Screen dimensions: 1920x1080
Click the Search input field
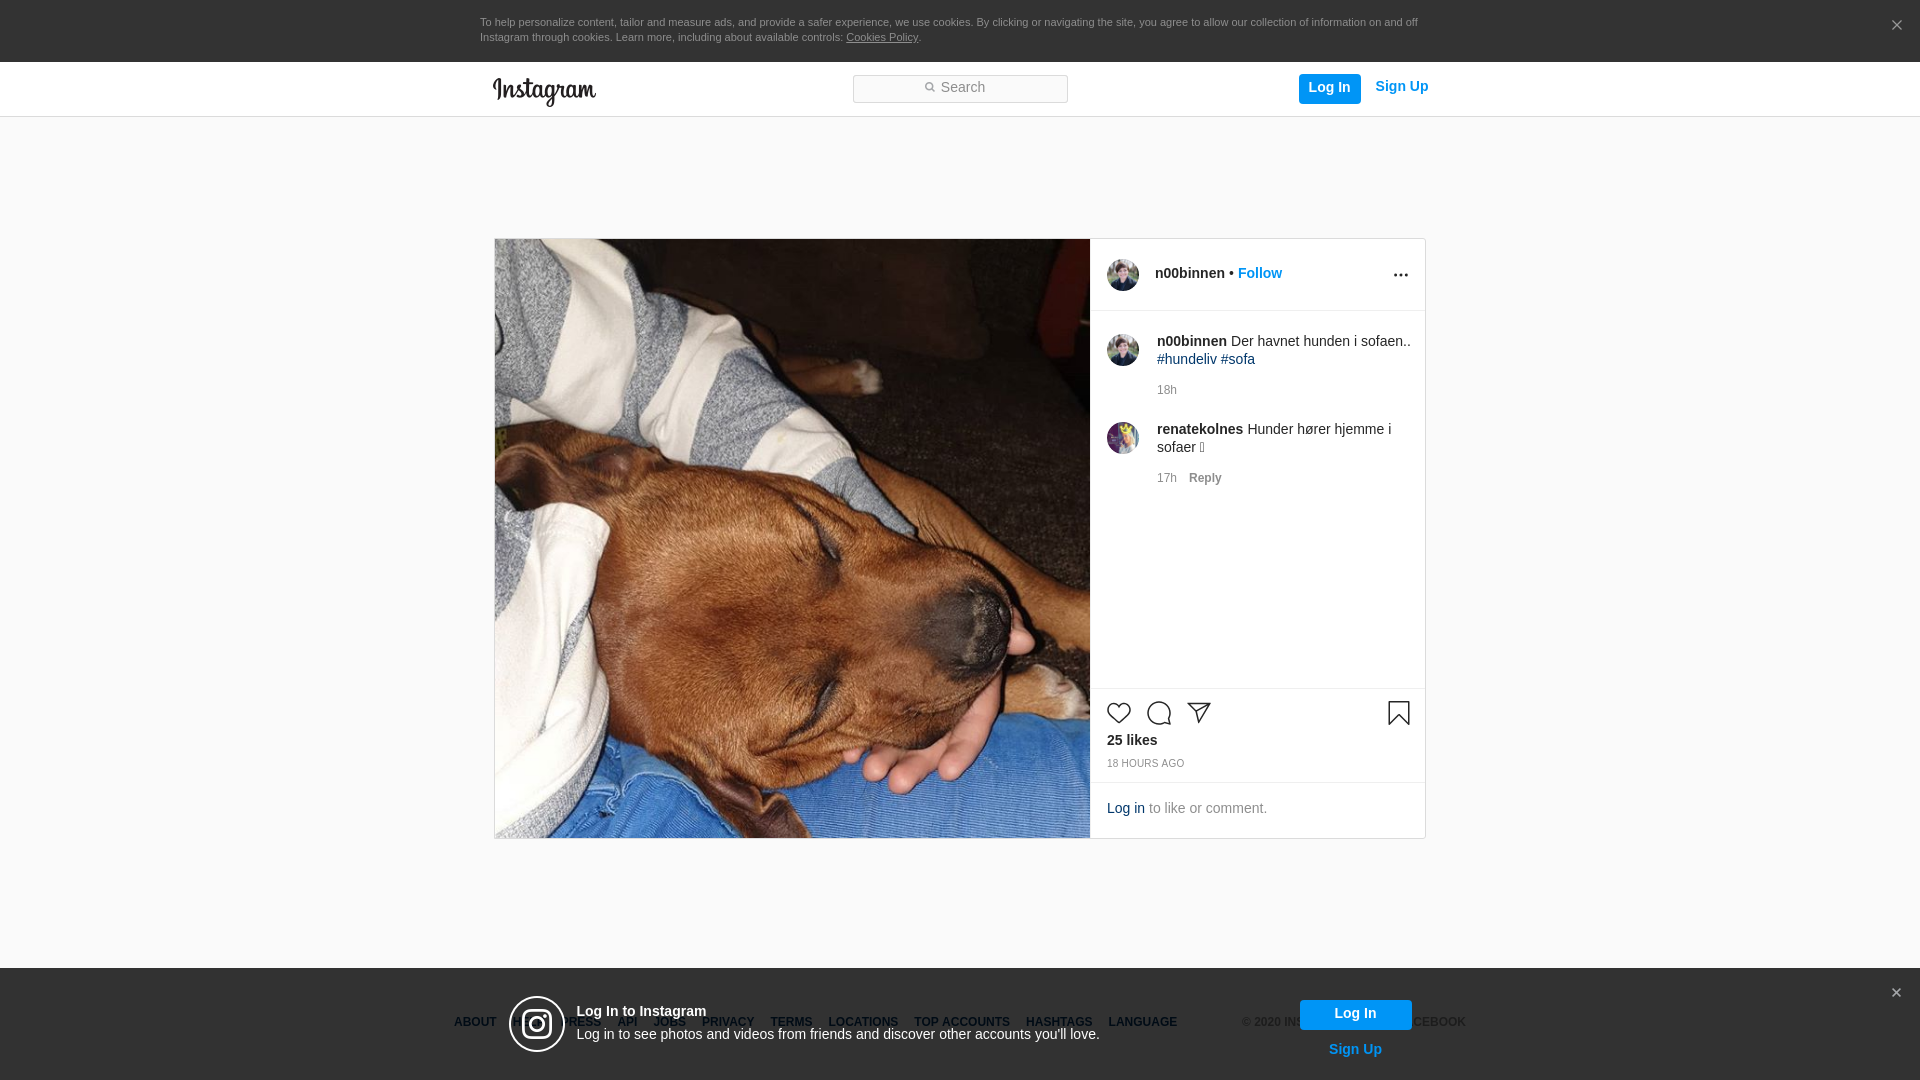pos(960,89)
